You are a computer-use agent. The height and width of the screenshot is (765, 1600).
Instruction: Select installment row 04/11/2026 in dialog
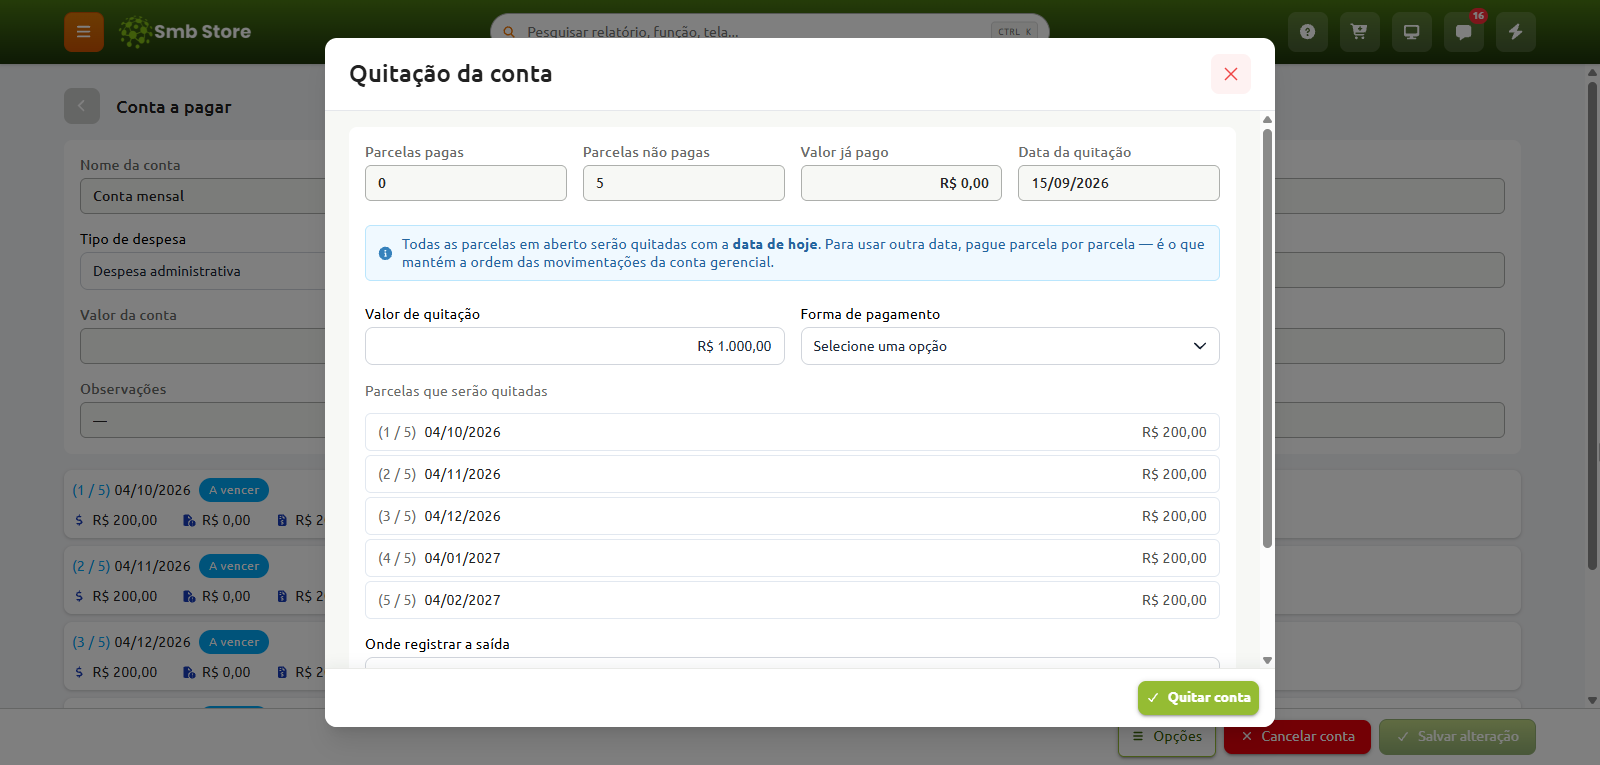(792, 474)
